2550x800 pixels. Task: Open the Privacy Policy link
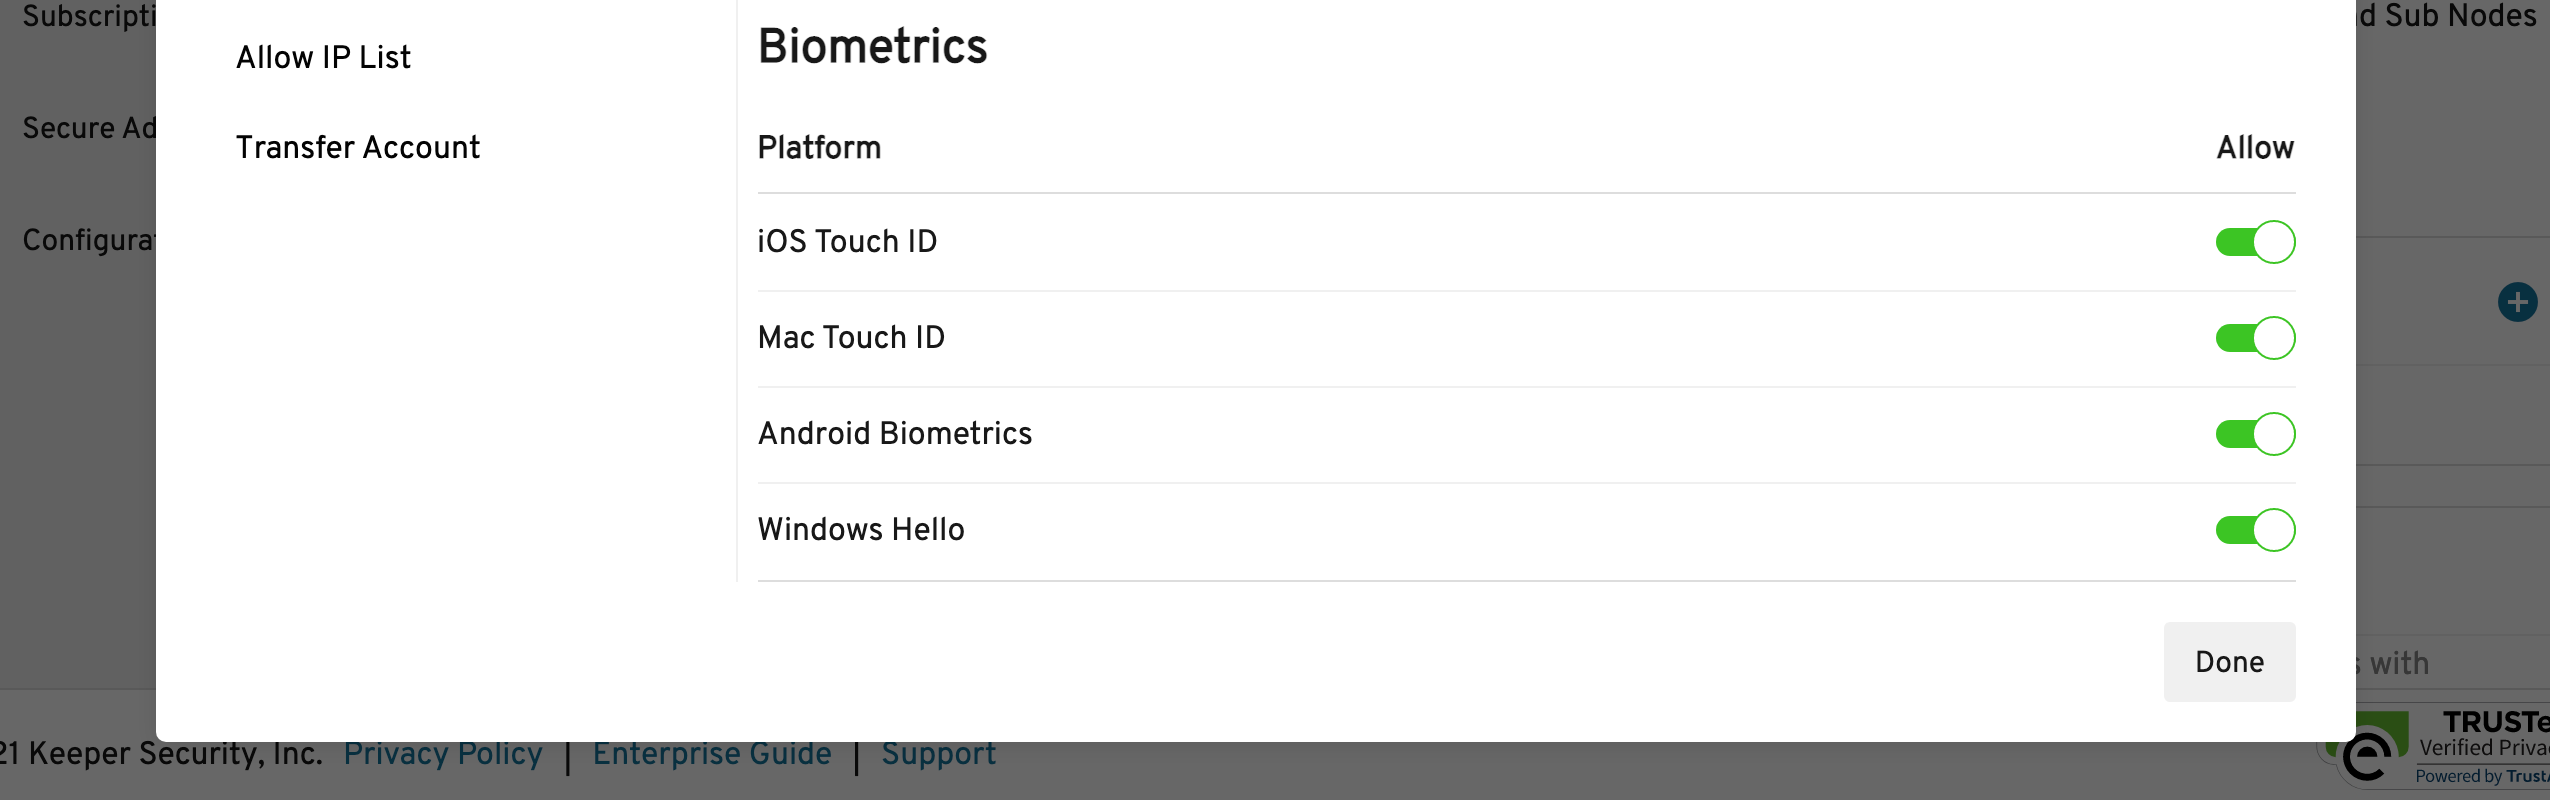[443, 754]
